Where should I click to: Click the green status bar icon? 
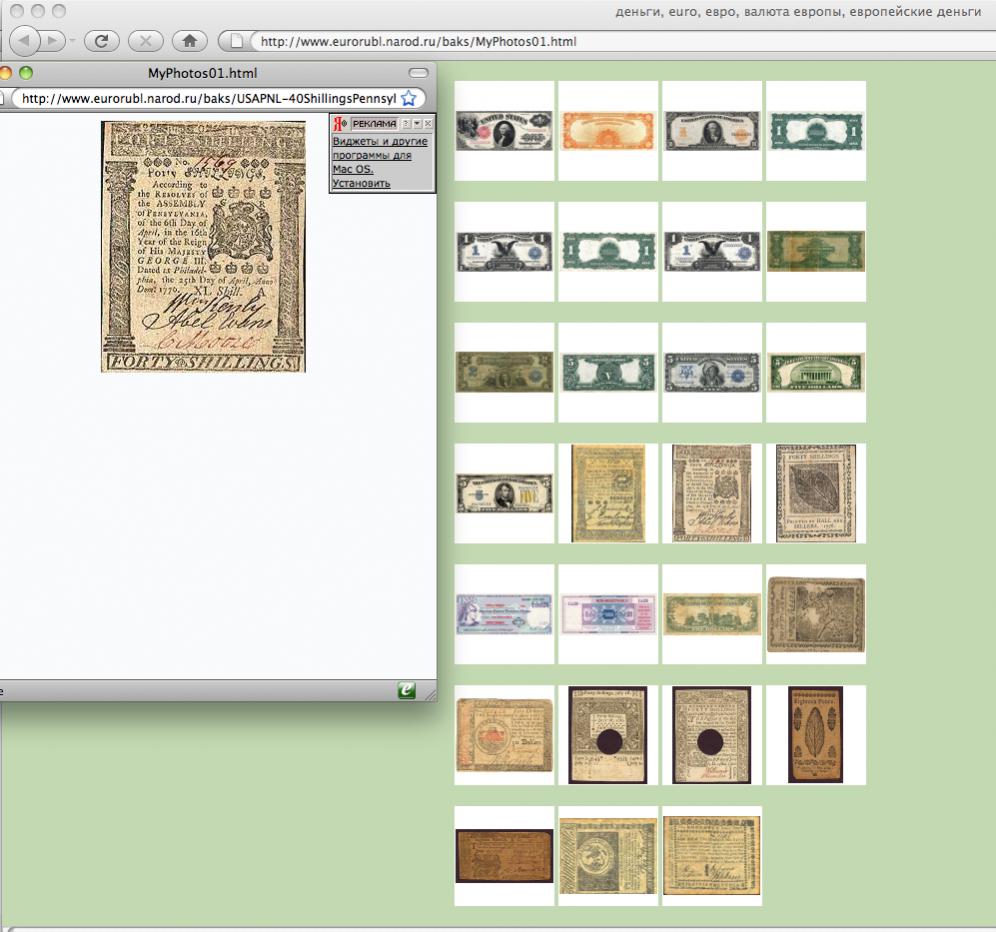click(406, 690)
